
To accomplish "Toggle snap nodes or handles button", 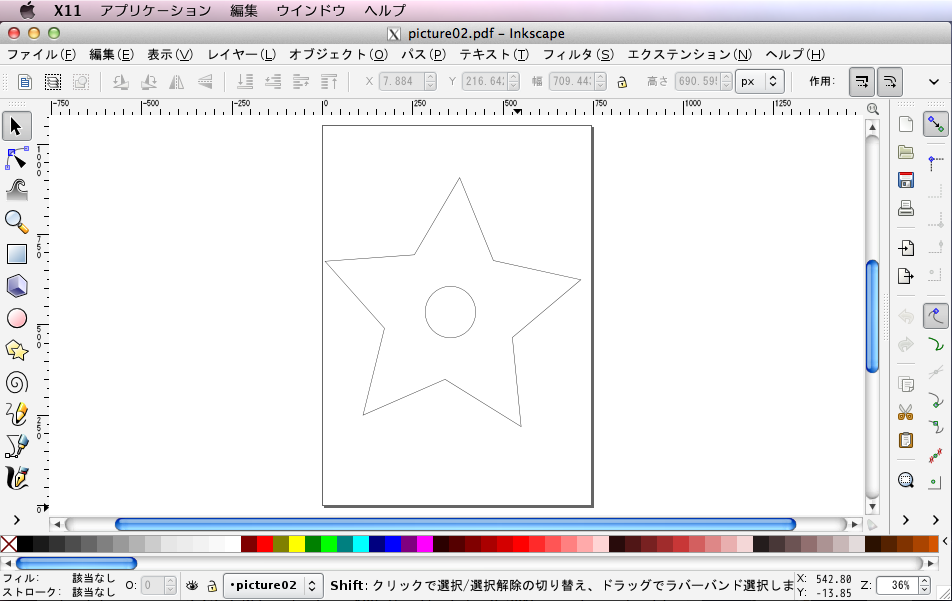I will point(936,316).
